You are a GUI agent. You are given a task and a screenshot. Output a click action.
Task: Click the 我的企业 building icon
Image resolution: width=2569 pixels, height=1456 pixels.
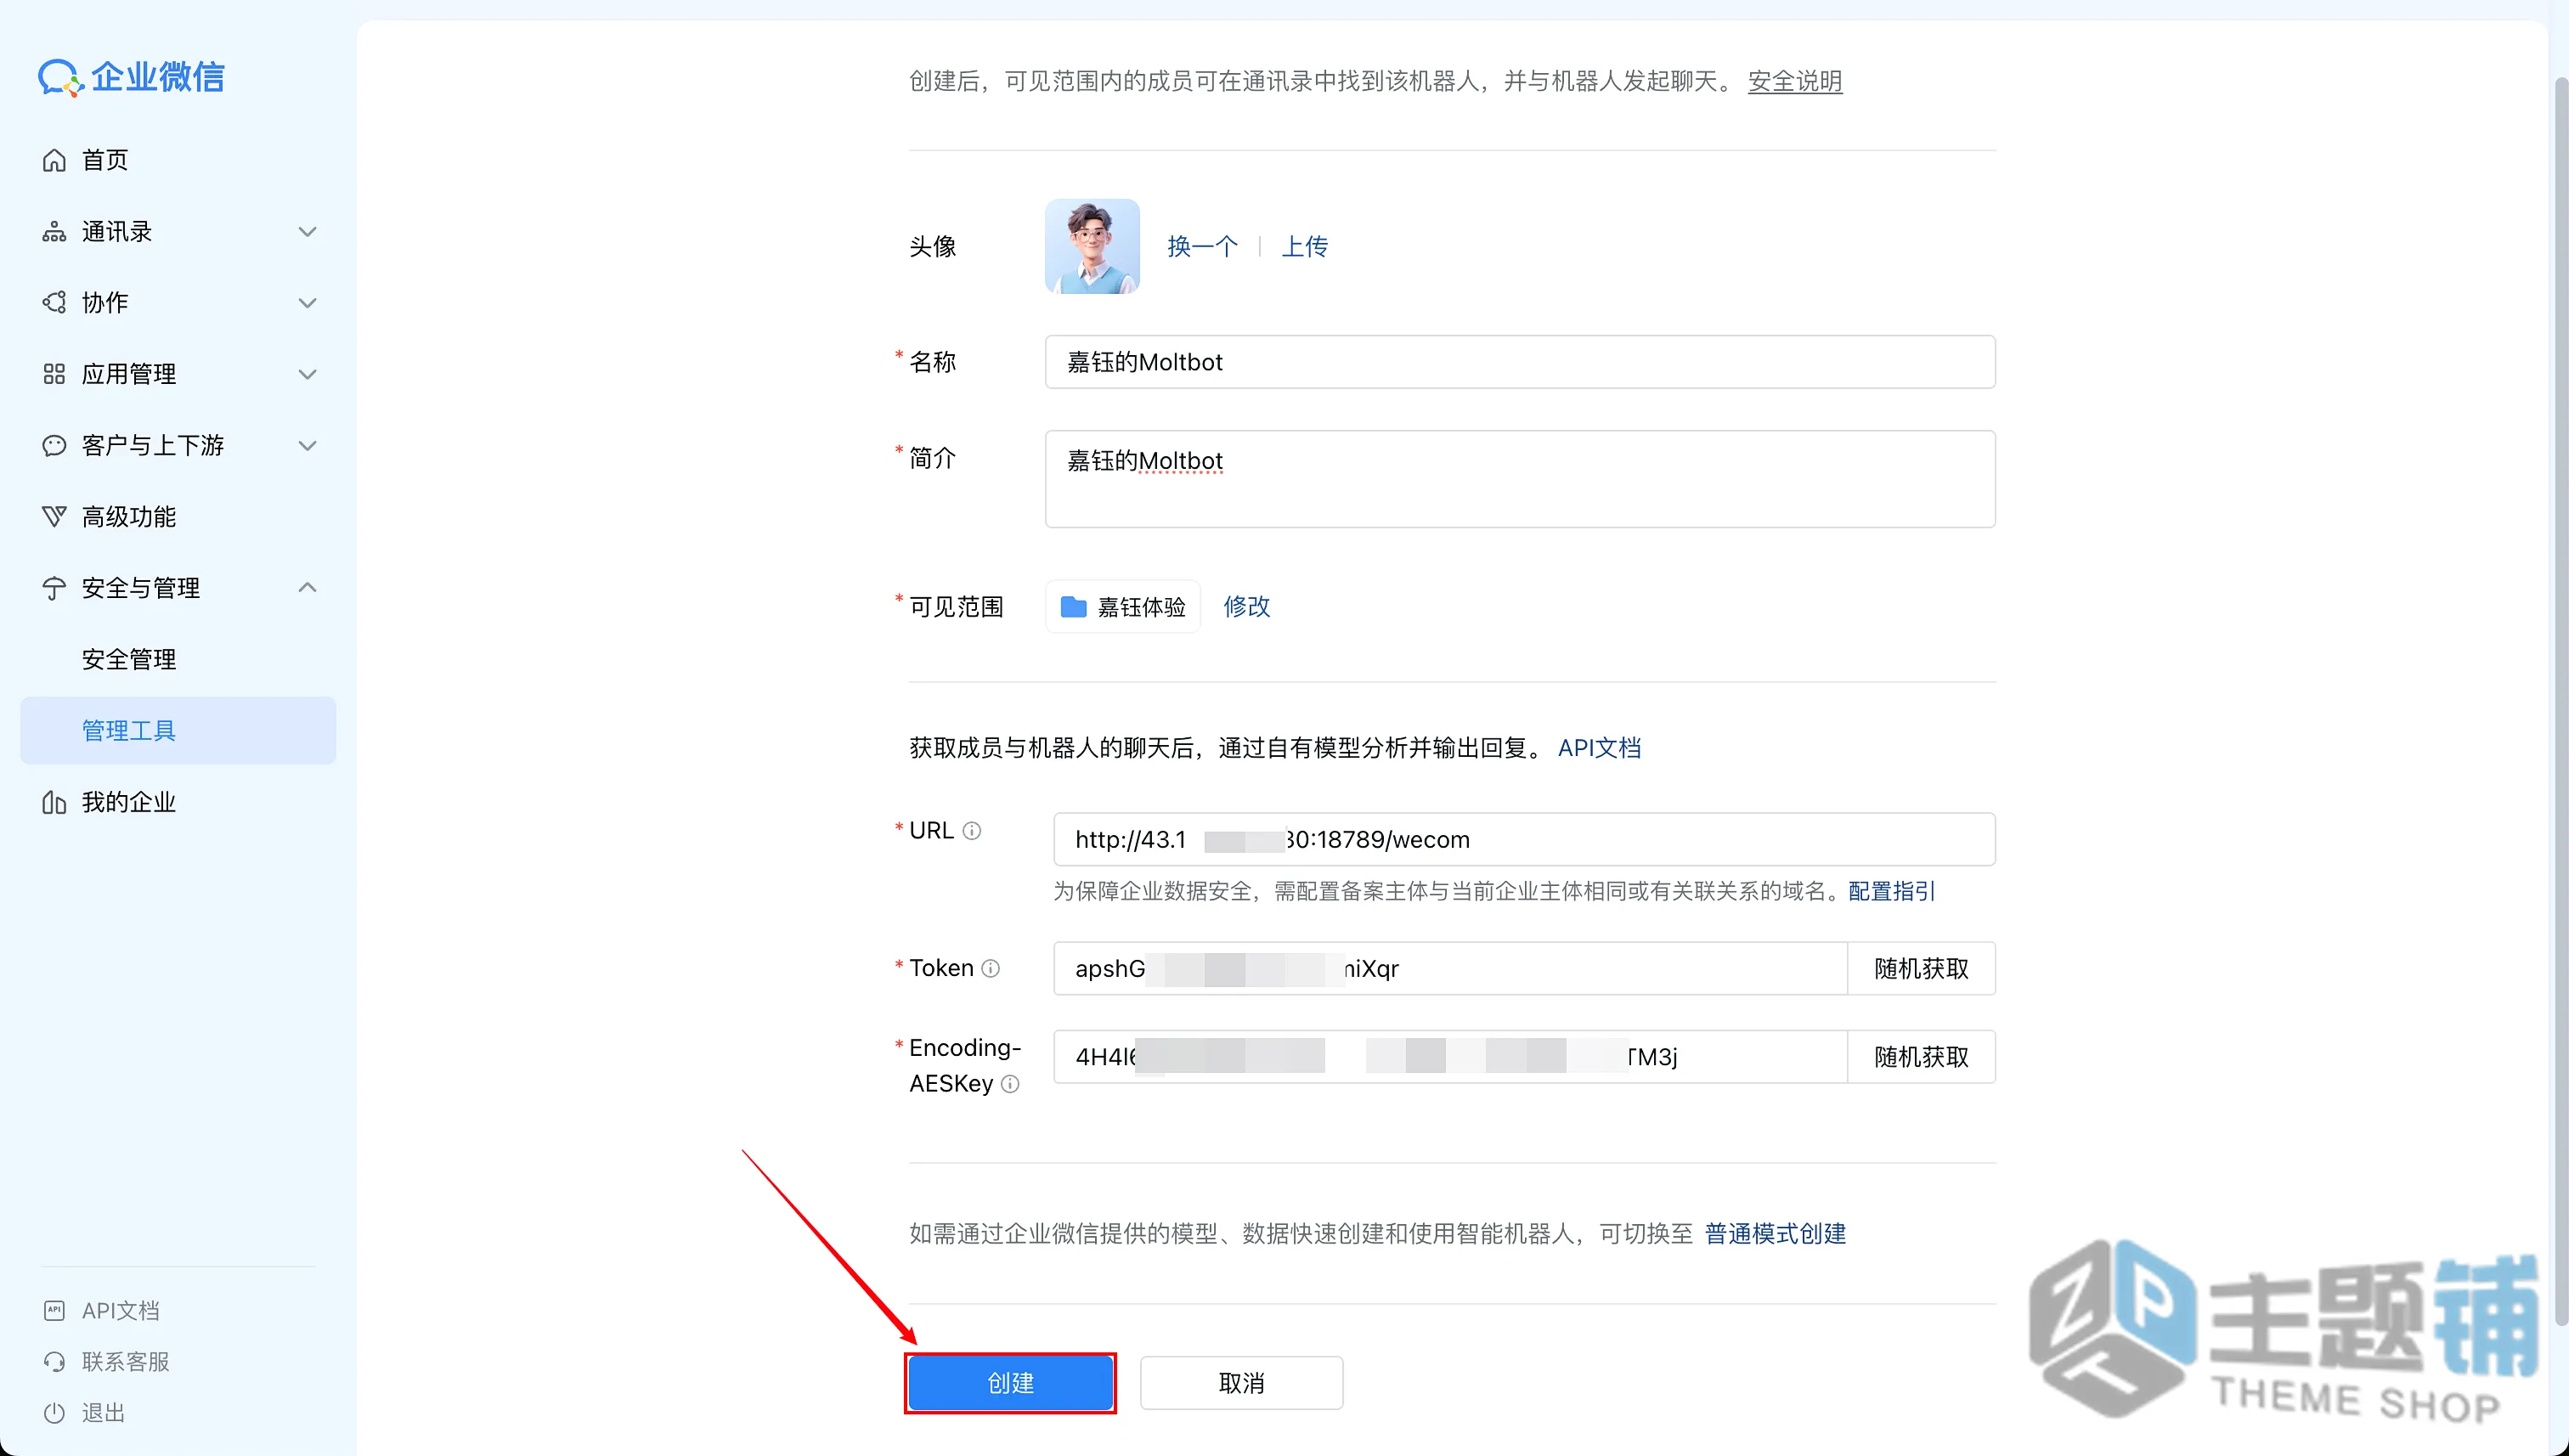tap(54, 802)
